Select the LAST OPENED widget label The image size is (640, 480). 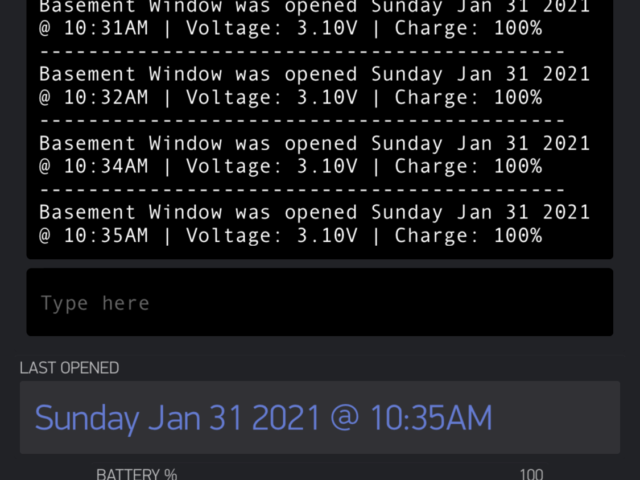pyautogui.click(x=69, y=368)
